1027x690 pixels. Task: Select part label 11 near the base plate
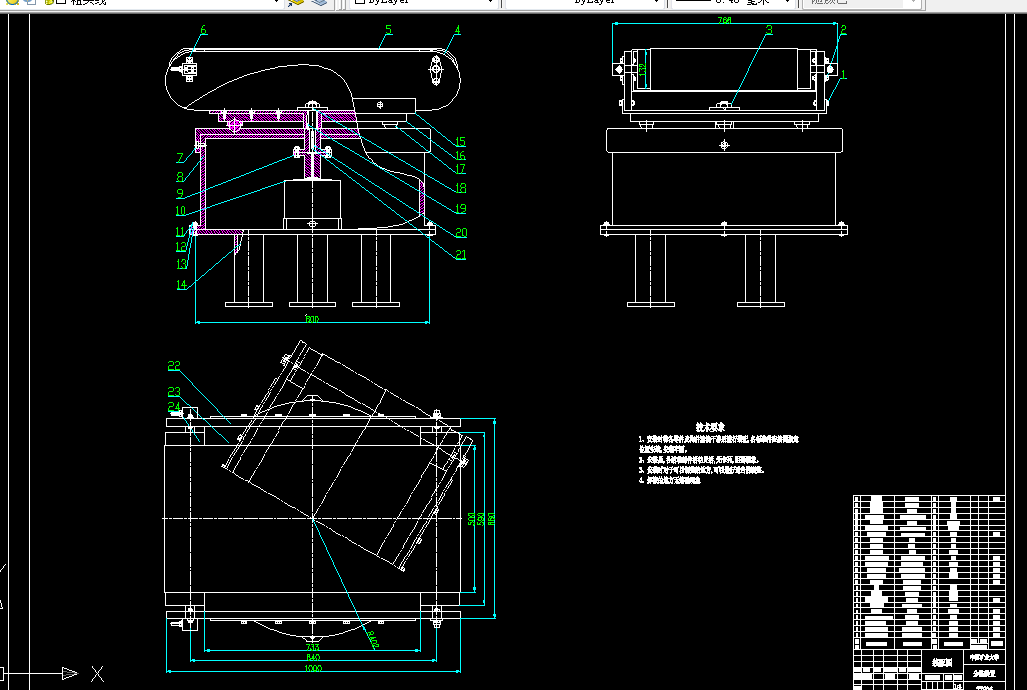[181, 232]
